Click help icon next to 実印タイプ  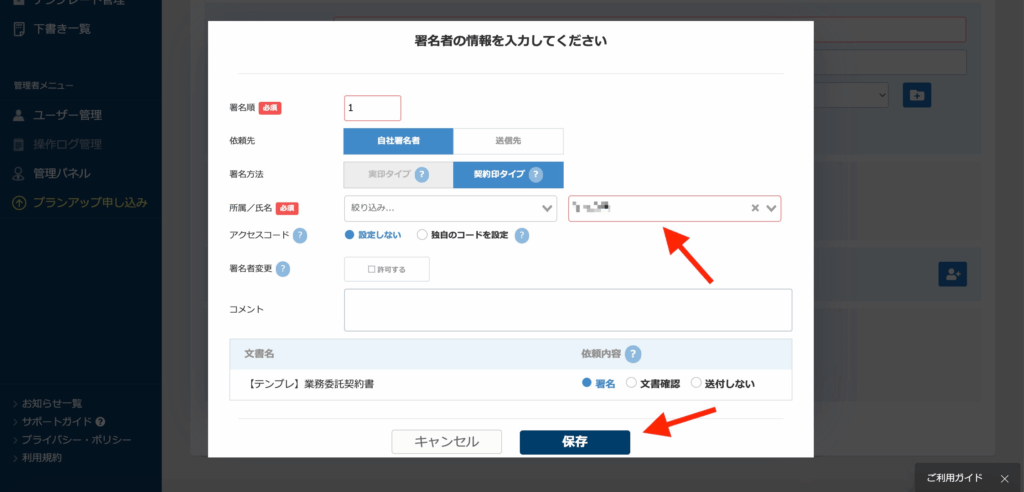[x=422, y=175]
